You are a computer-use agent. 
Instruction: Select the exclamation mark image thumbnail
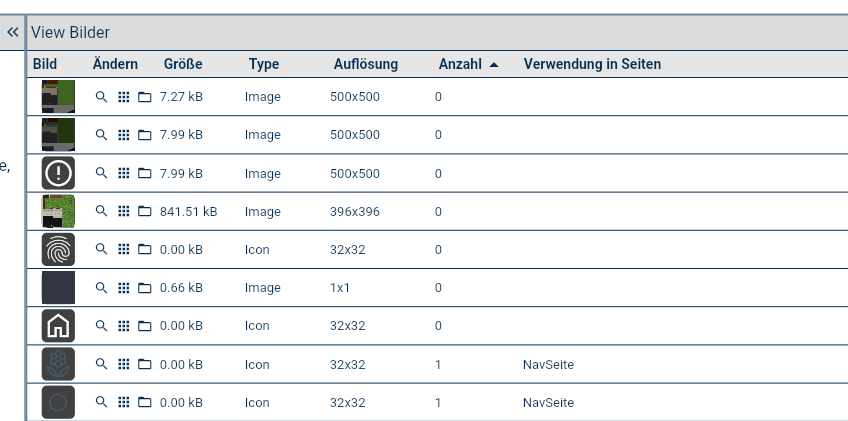(x=58, y=173)
